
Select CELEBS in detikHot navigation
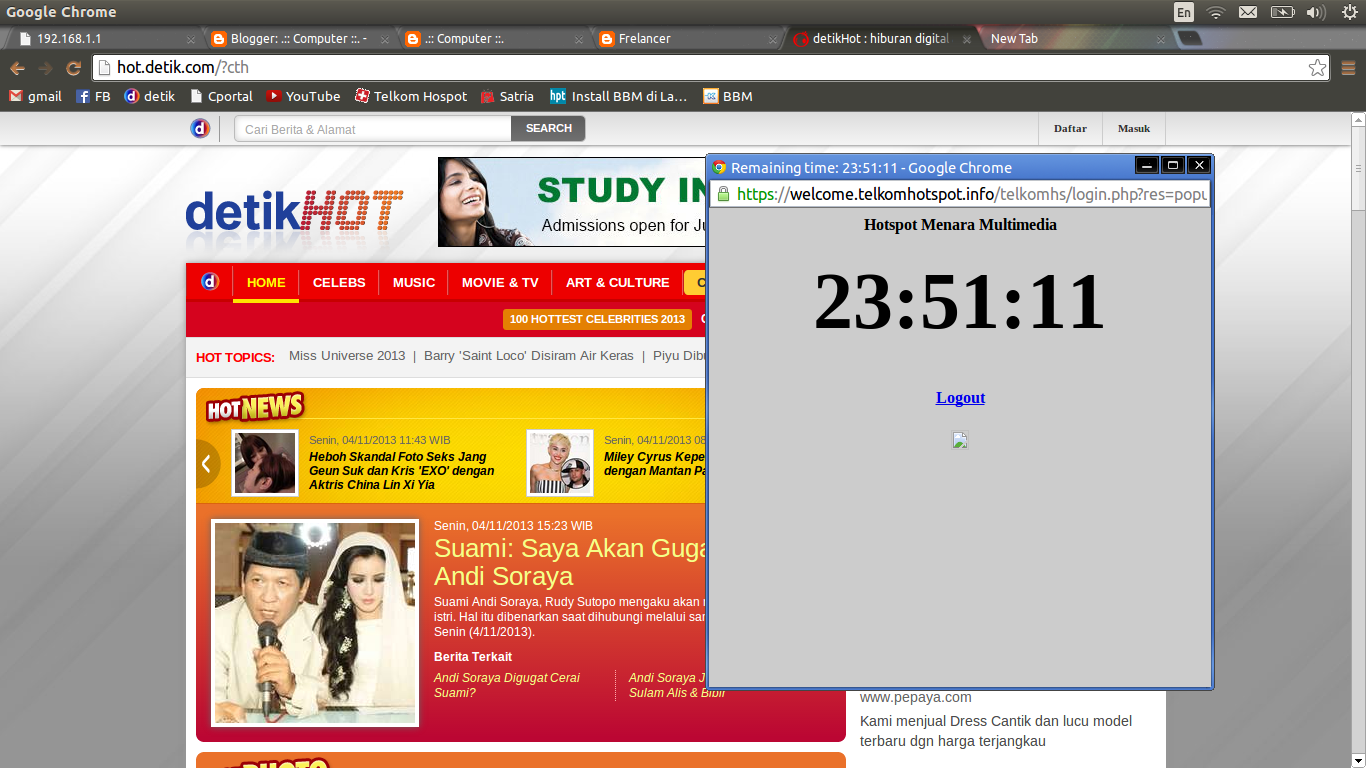click(x=339, y=282)
